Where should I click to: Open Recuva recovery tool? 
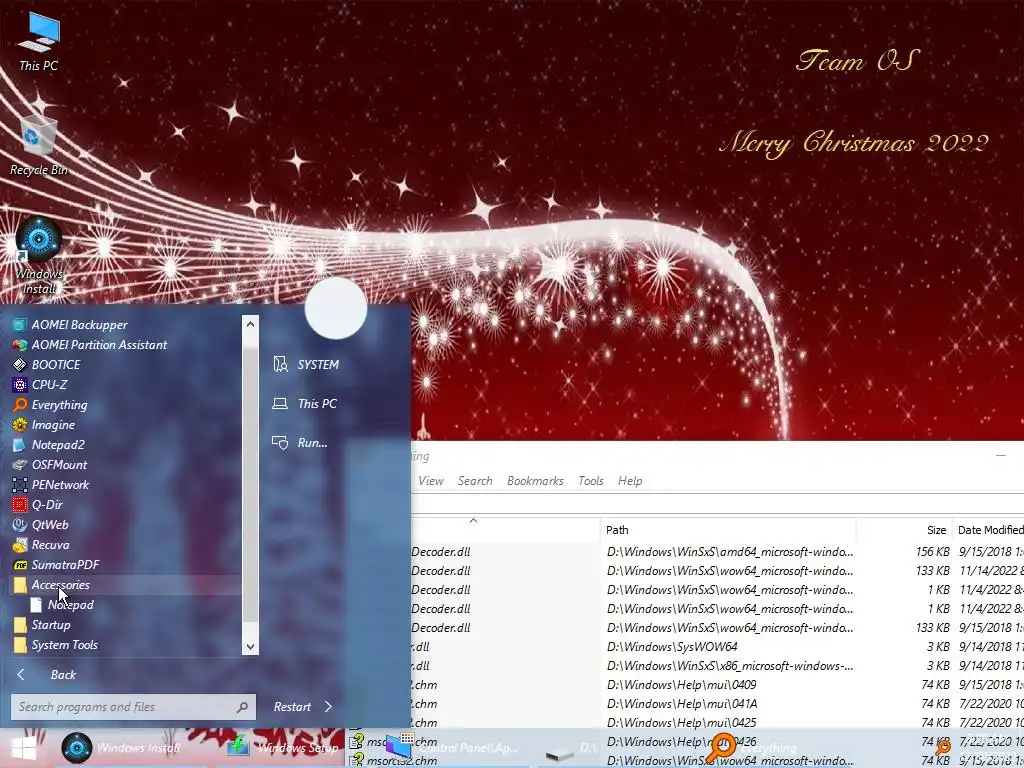[40, 545]
